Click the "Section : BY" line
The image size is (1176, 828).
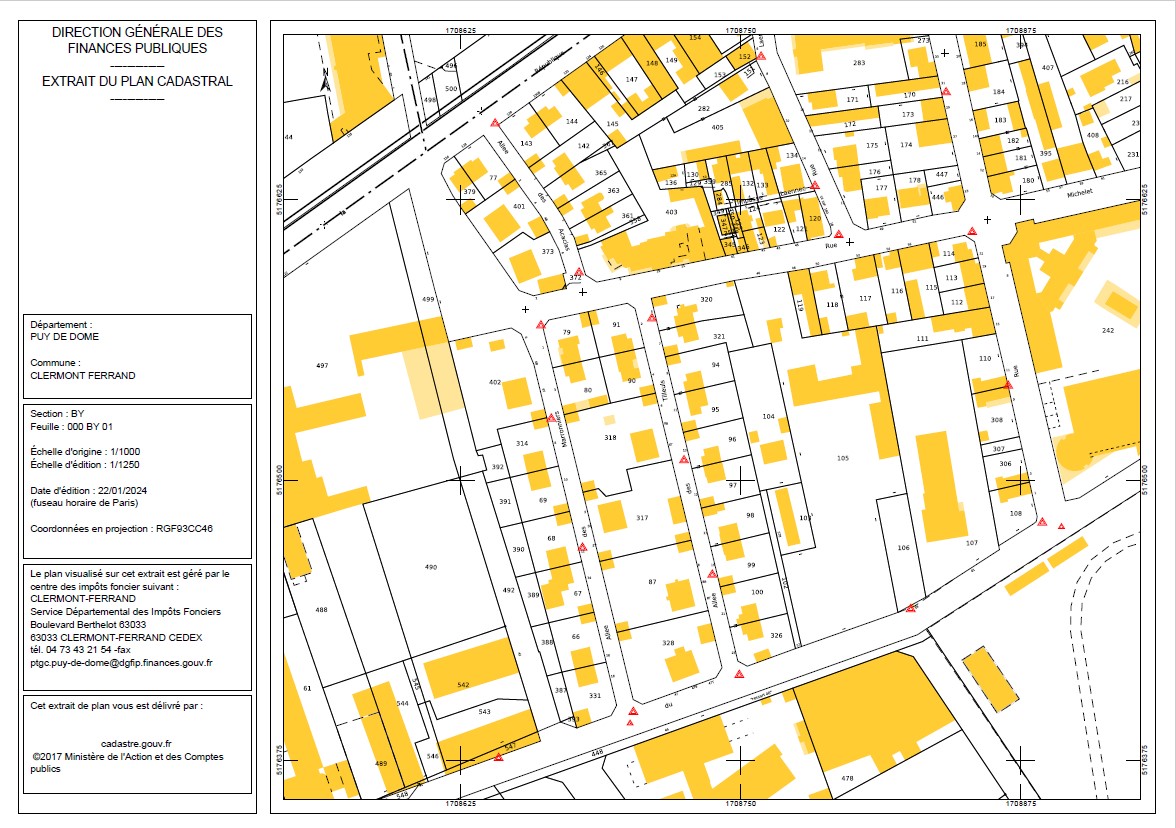point(57,414)
